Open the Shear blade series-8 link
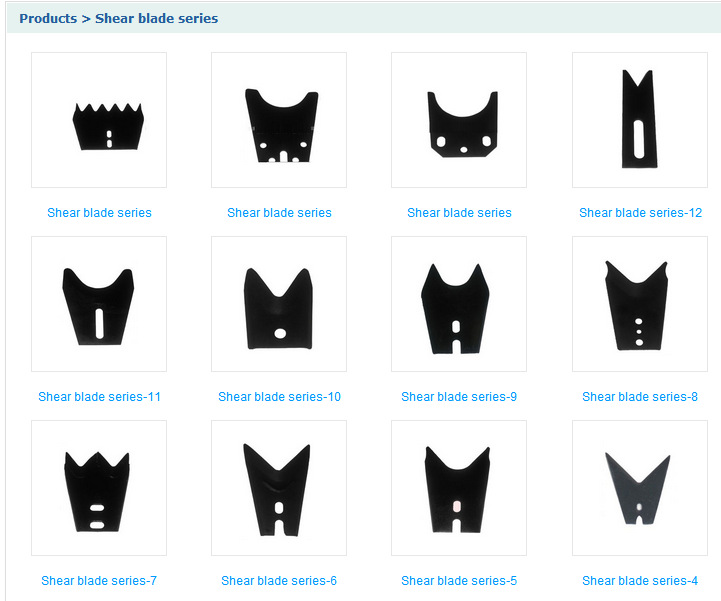 click(x=640, y=396)
